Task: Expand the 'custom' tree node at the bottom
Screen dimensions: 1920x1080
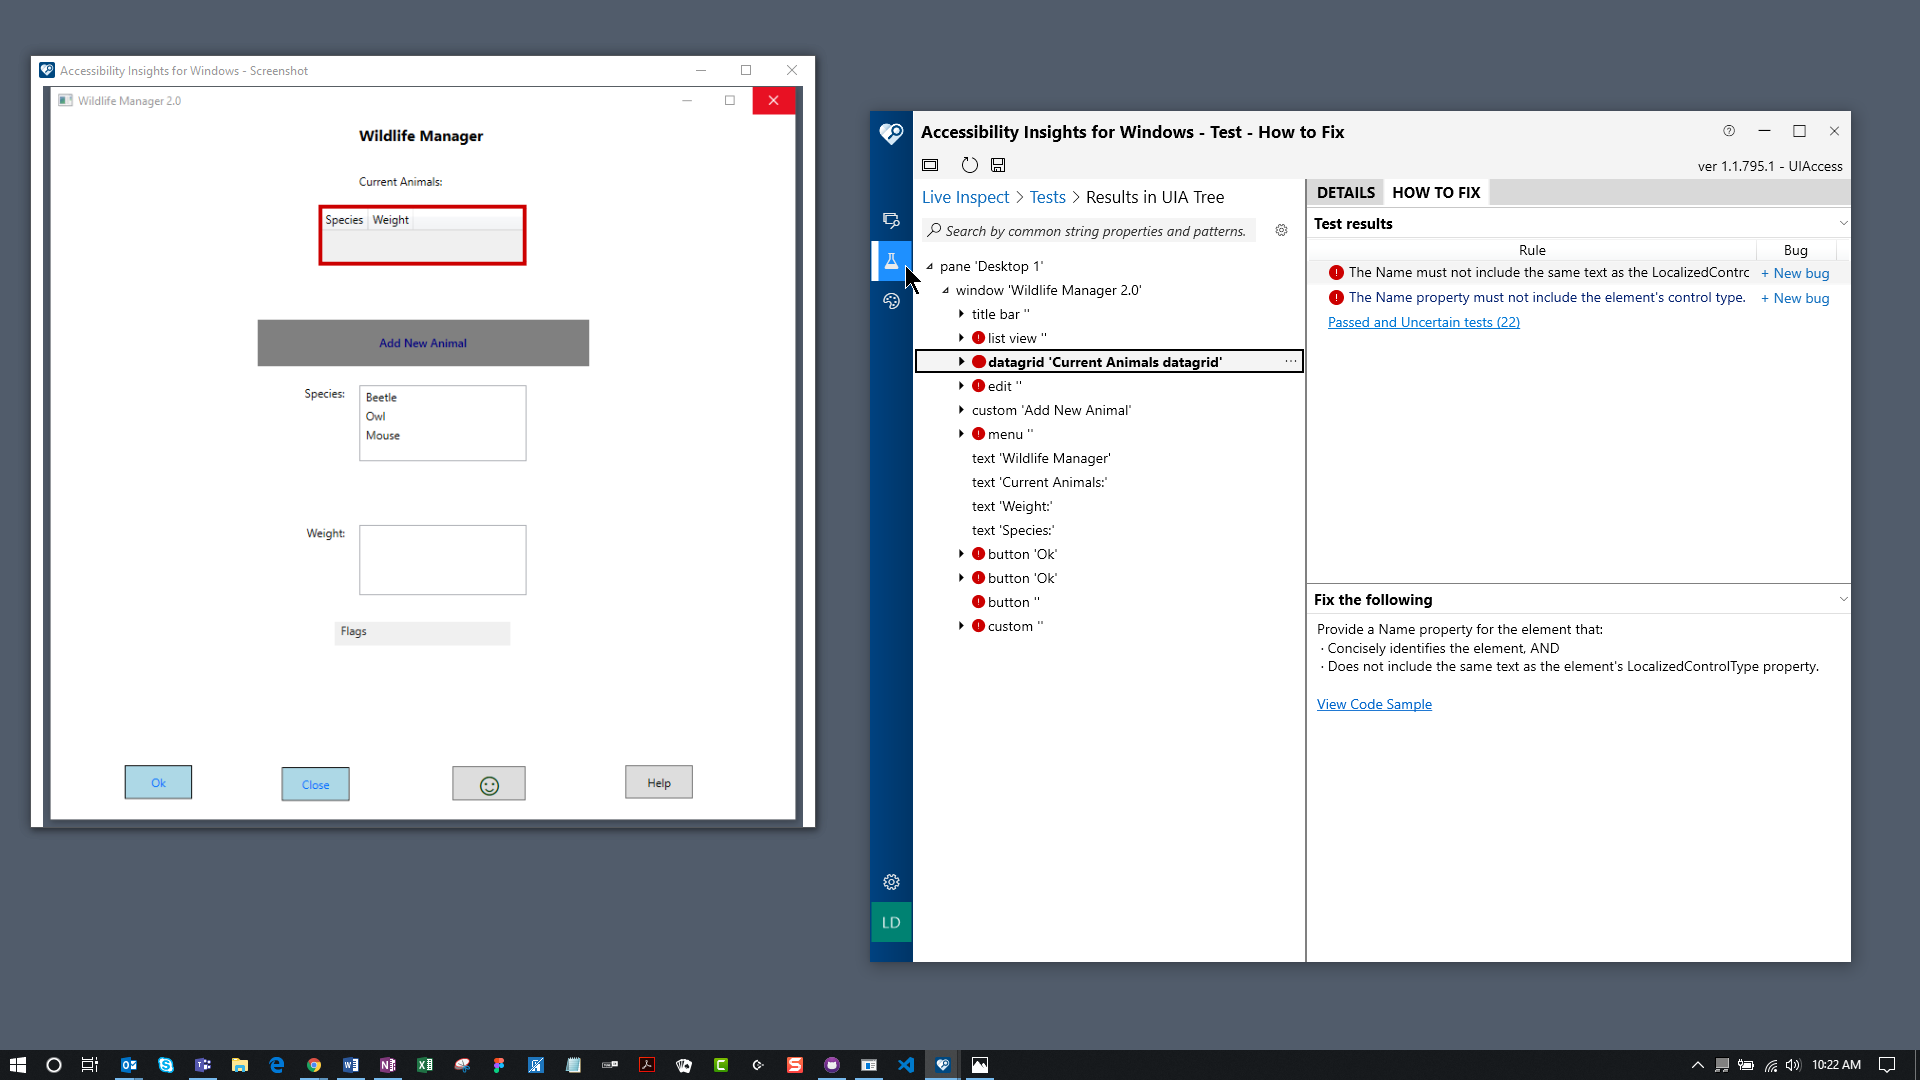Action: (962, 626)
